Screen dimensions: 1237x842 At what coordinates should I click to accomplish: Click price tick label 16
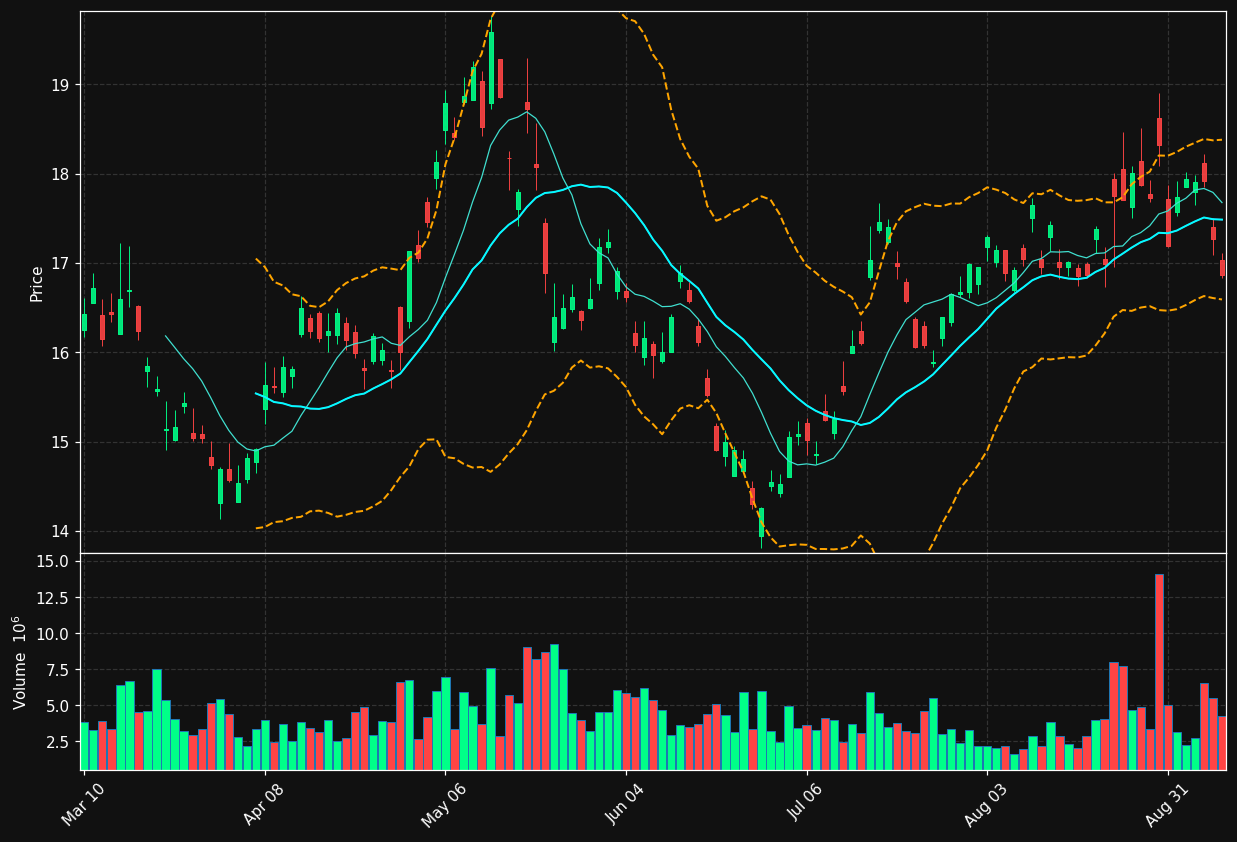pos(61,353)
